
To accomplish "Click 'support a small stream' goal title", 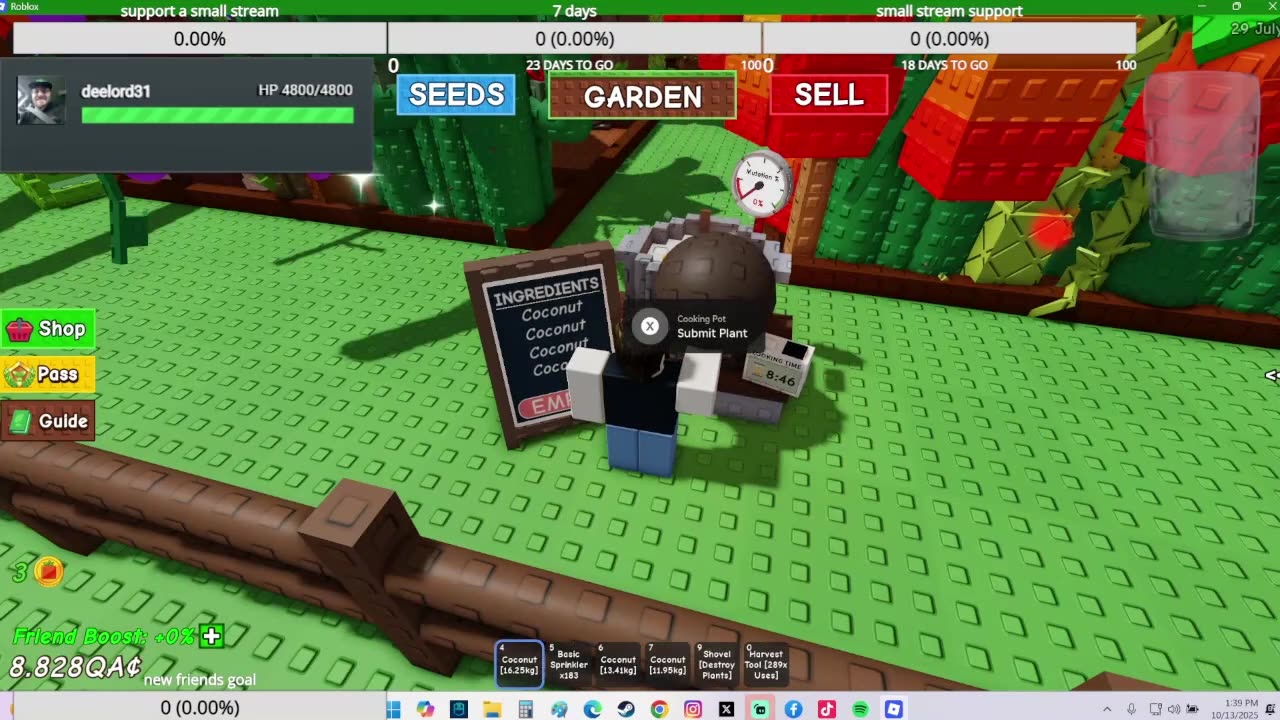I will pos(200,11).
